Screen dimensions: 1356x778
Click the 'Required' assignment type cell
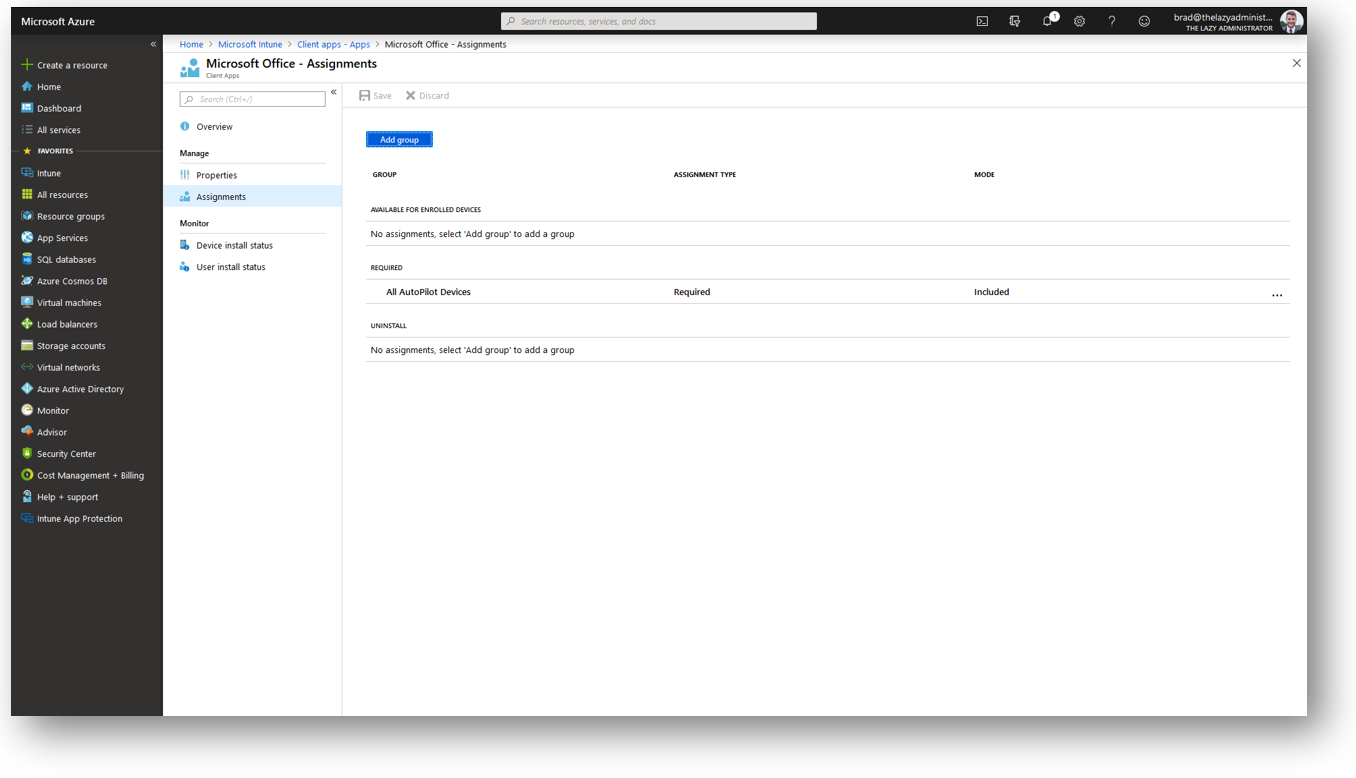[692, 292]
